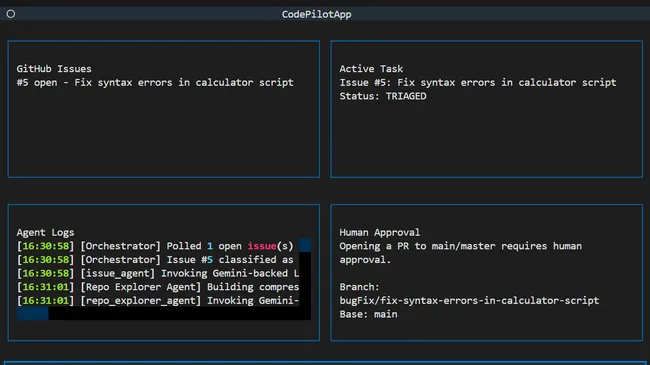Click the 'Opening a PR to main/master' message
650x365 pixels.
[461, 253]
